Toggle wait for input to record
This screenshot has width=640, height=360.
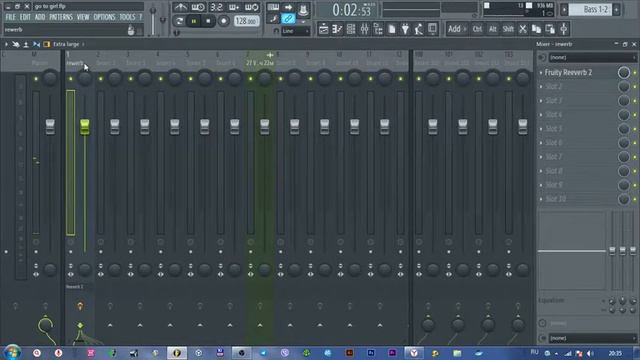(198, 7)
